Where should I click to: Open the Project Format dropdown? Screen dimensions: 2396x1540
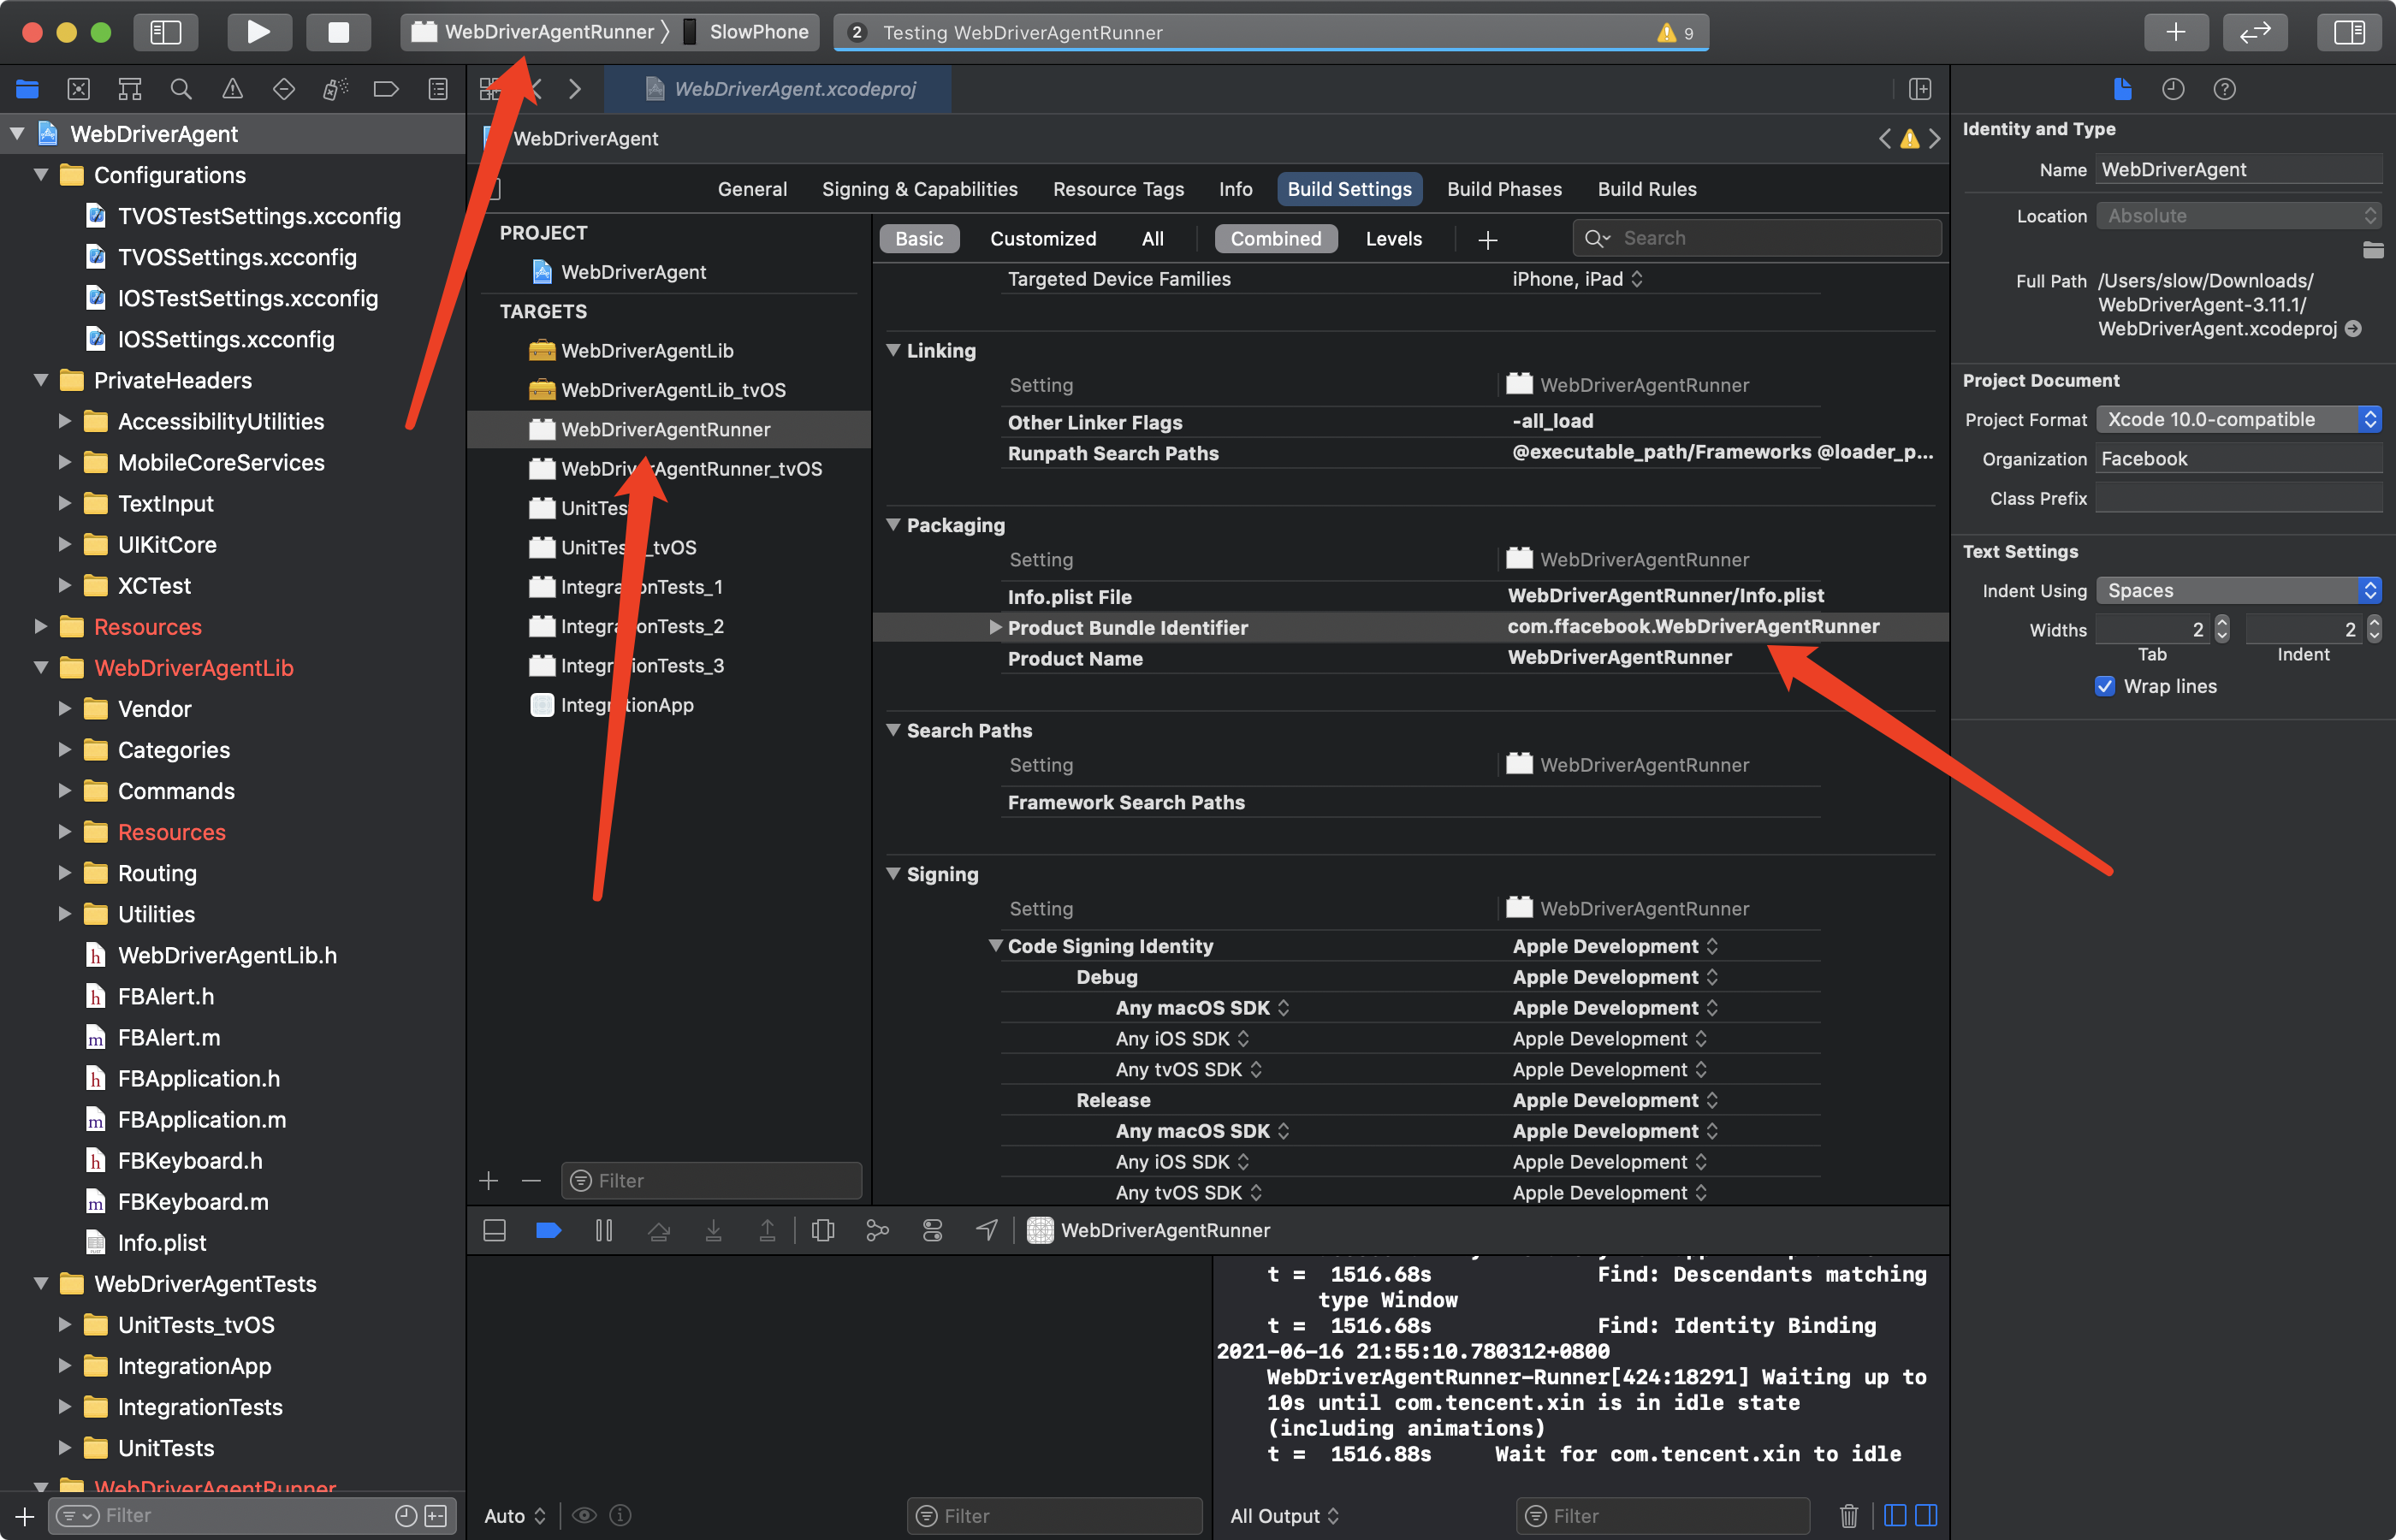pos(2238,419)
